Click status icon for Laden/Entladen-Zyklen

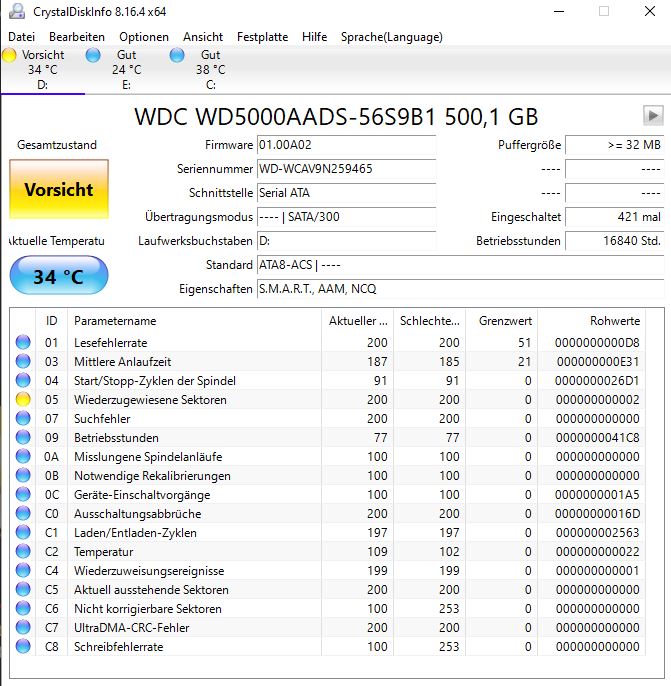tap(23, 532)
